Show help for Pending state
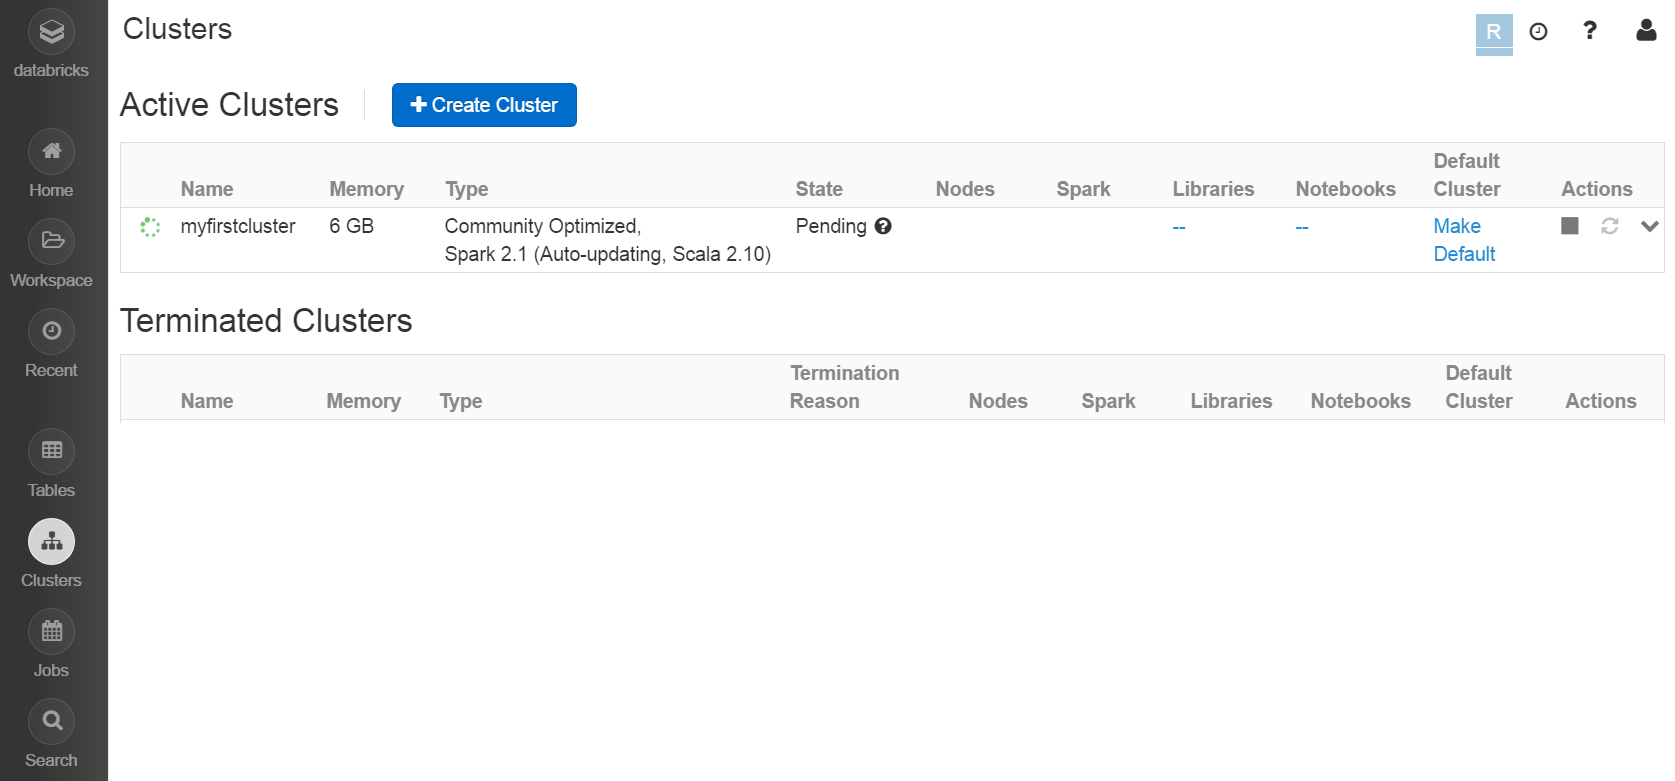This screenshot has height=781, width=1675. [x=883, y=226]
